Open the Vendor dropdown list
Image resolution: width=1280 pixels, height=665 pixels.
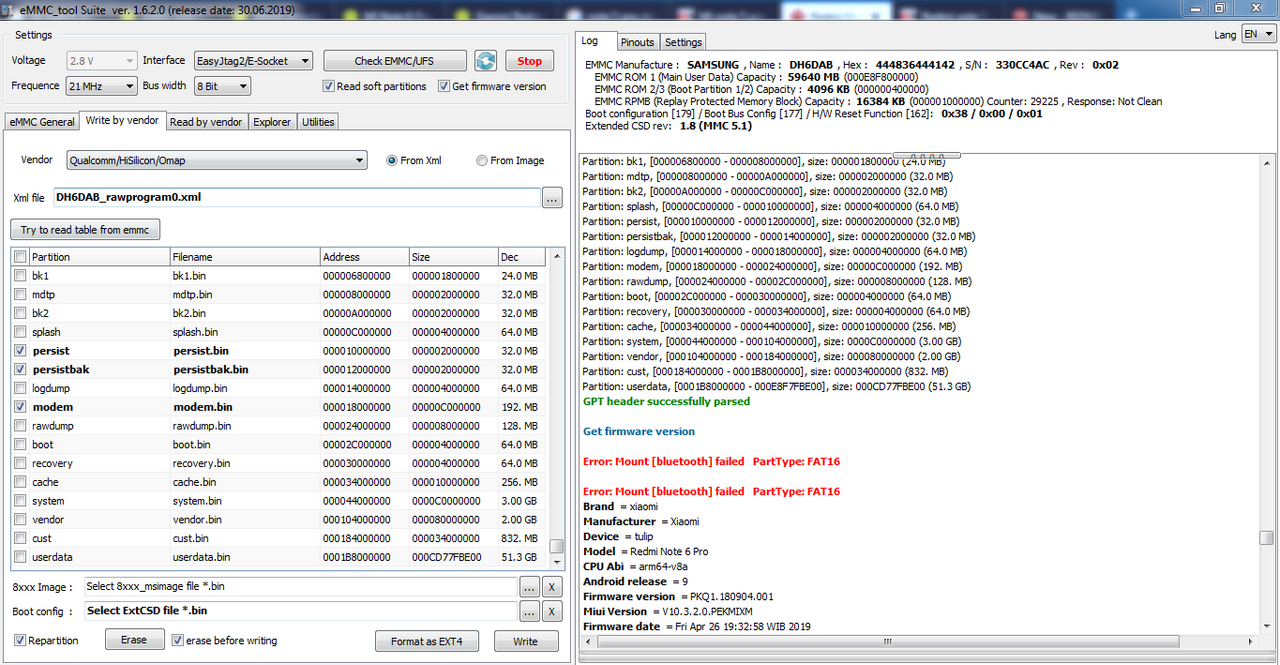coord(360,161)
